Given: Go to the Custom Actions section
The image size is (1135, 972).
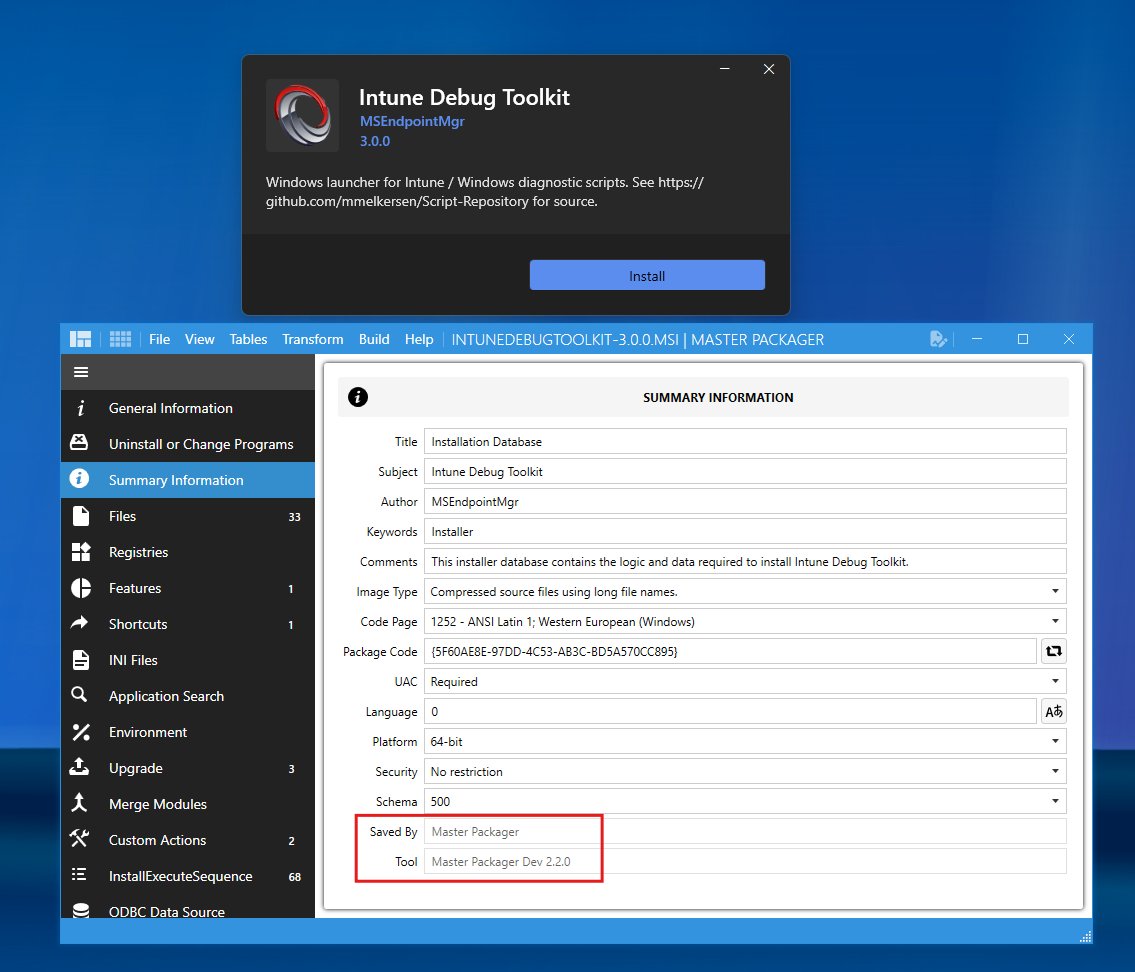Looking at the screenshot, I should (187, 840).
